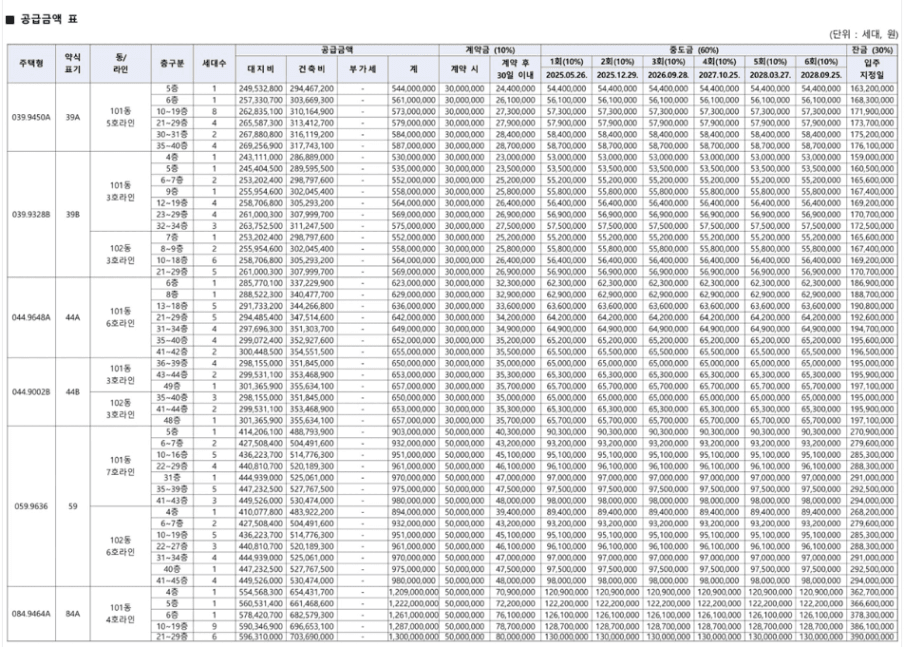Select housing type cell '039.9450A'
The height and width of the screenshot is (647, 904).
[x=31, y=117]
